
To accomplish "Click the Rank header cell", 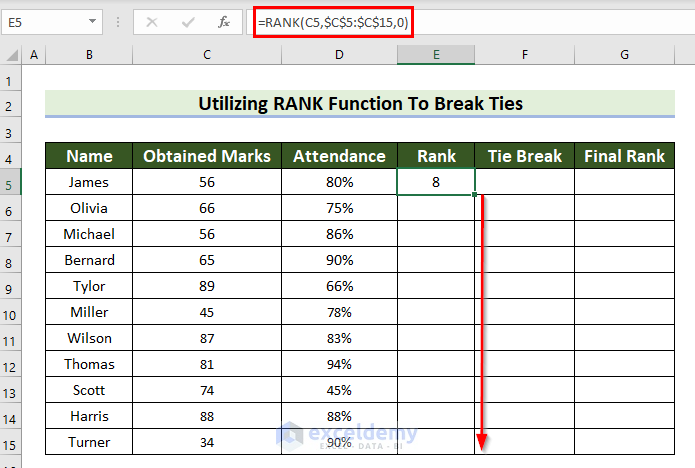I will pyautogui.click(x=436, y=156).
